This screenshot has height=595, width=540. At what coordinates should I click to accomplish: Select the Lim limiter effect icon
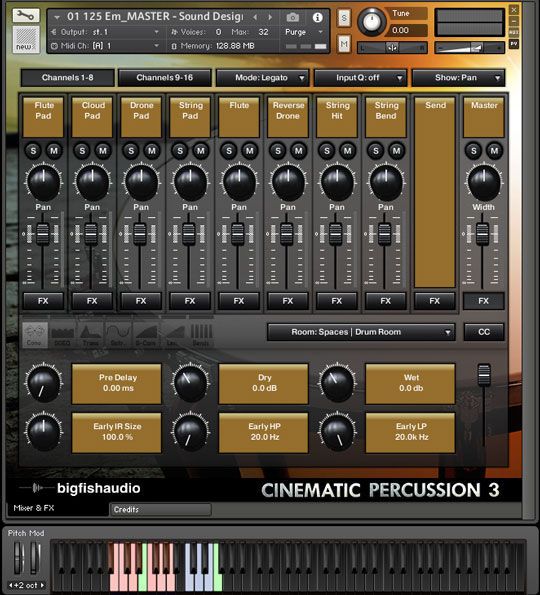click(x=173, y=335)
